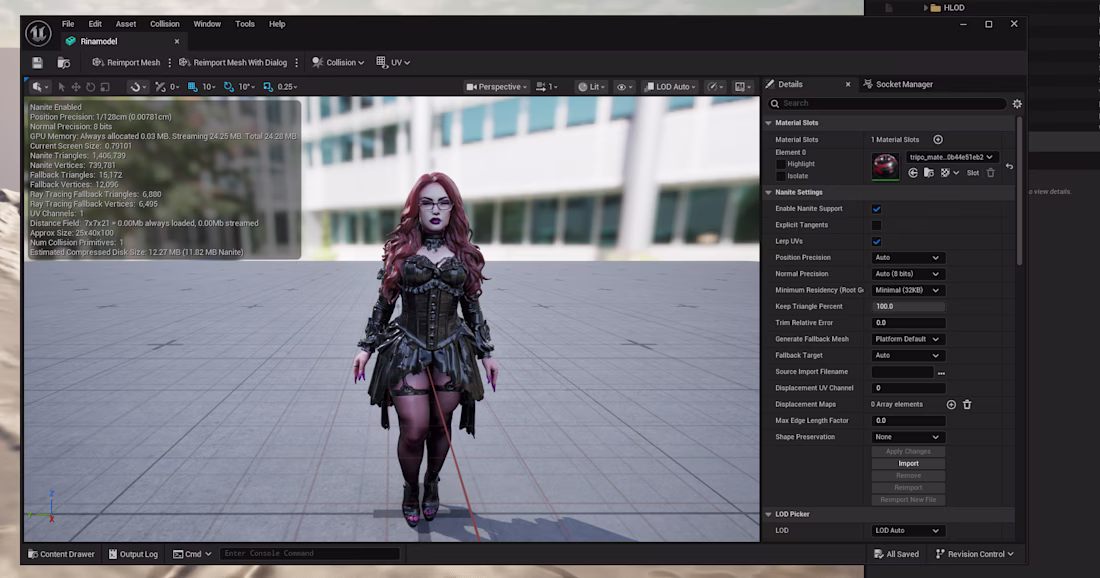Screen dimensions: 1100x578
Task: Open the viewport show-flags eye menu
Action: pos(624,87)
